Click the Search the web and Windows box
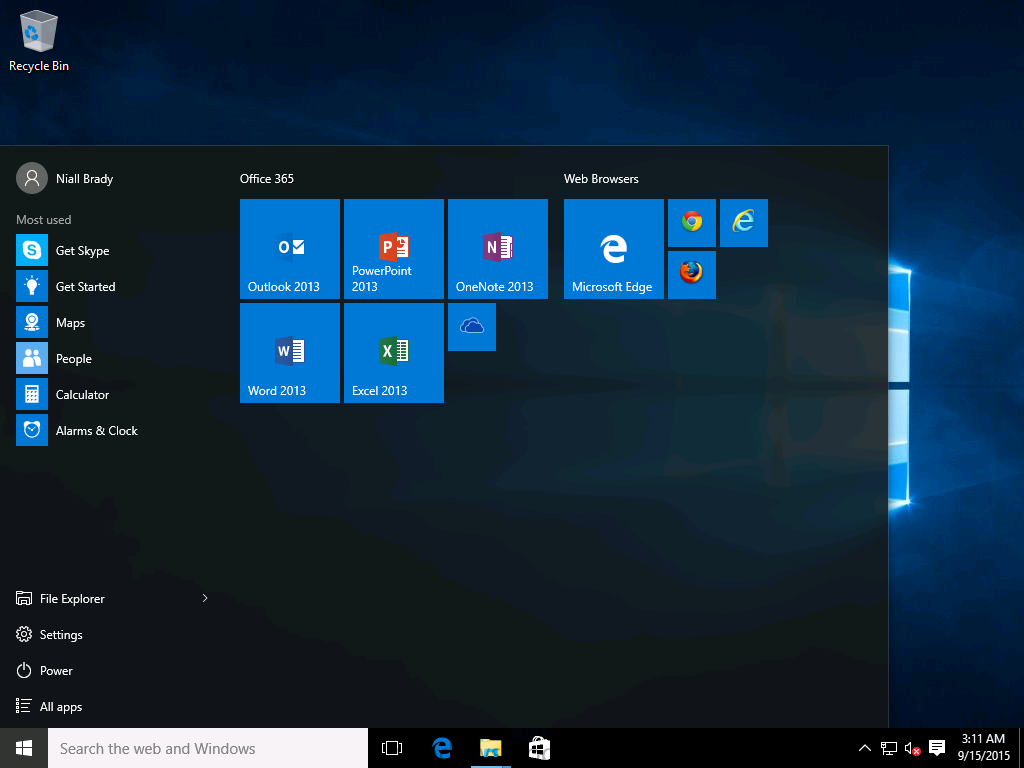This screenshot has width=1024, height=768. [x=208, y=748]
